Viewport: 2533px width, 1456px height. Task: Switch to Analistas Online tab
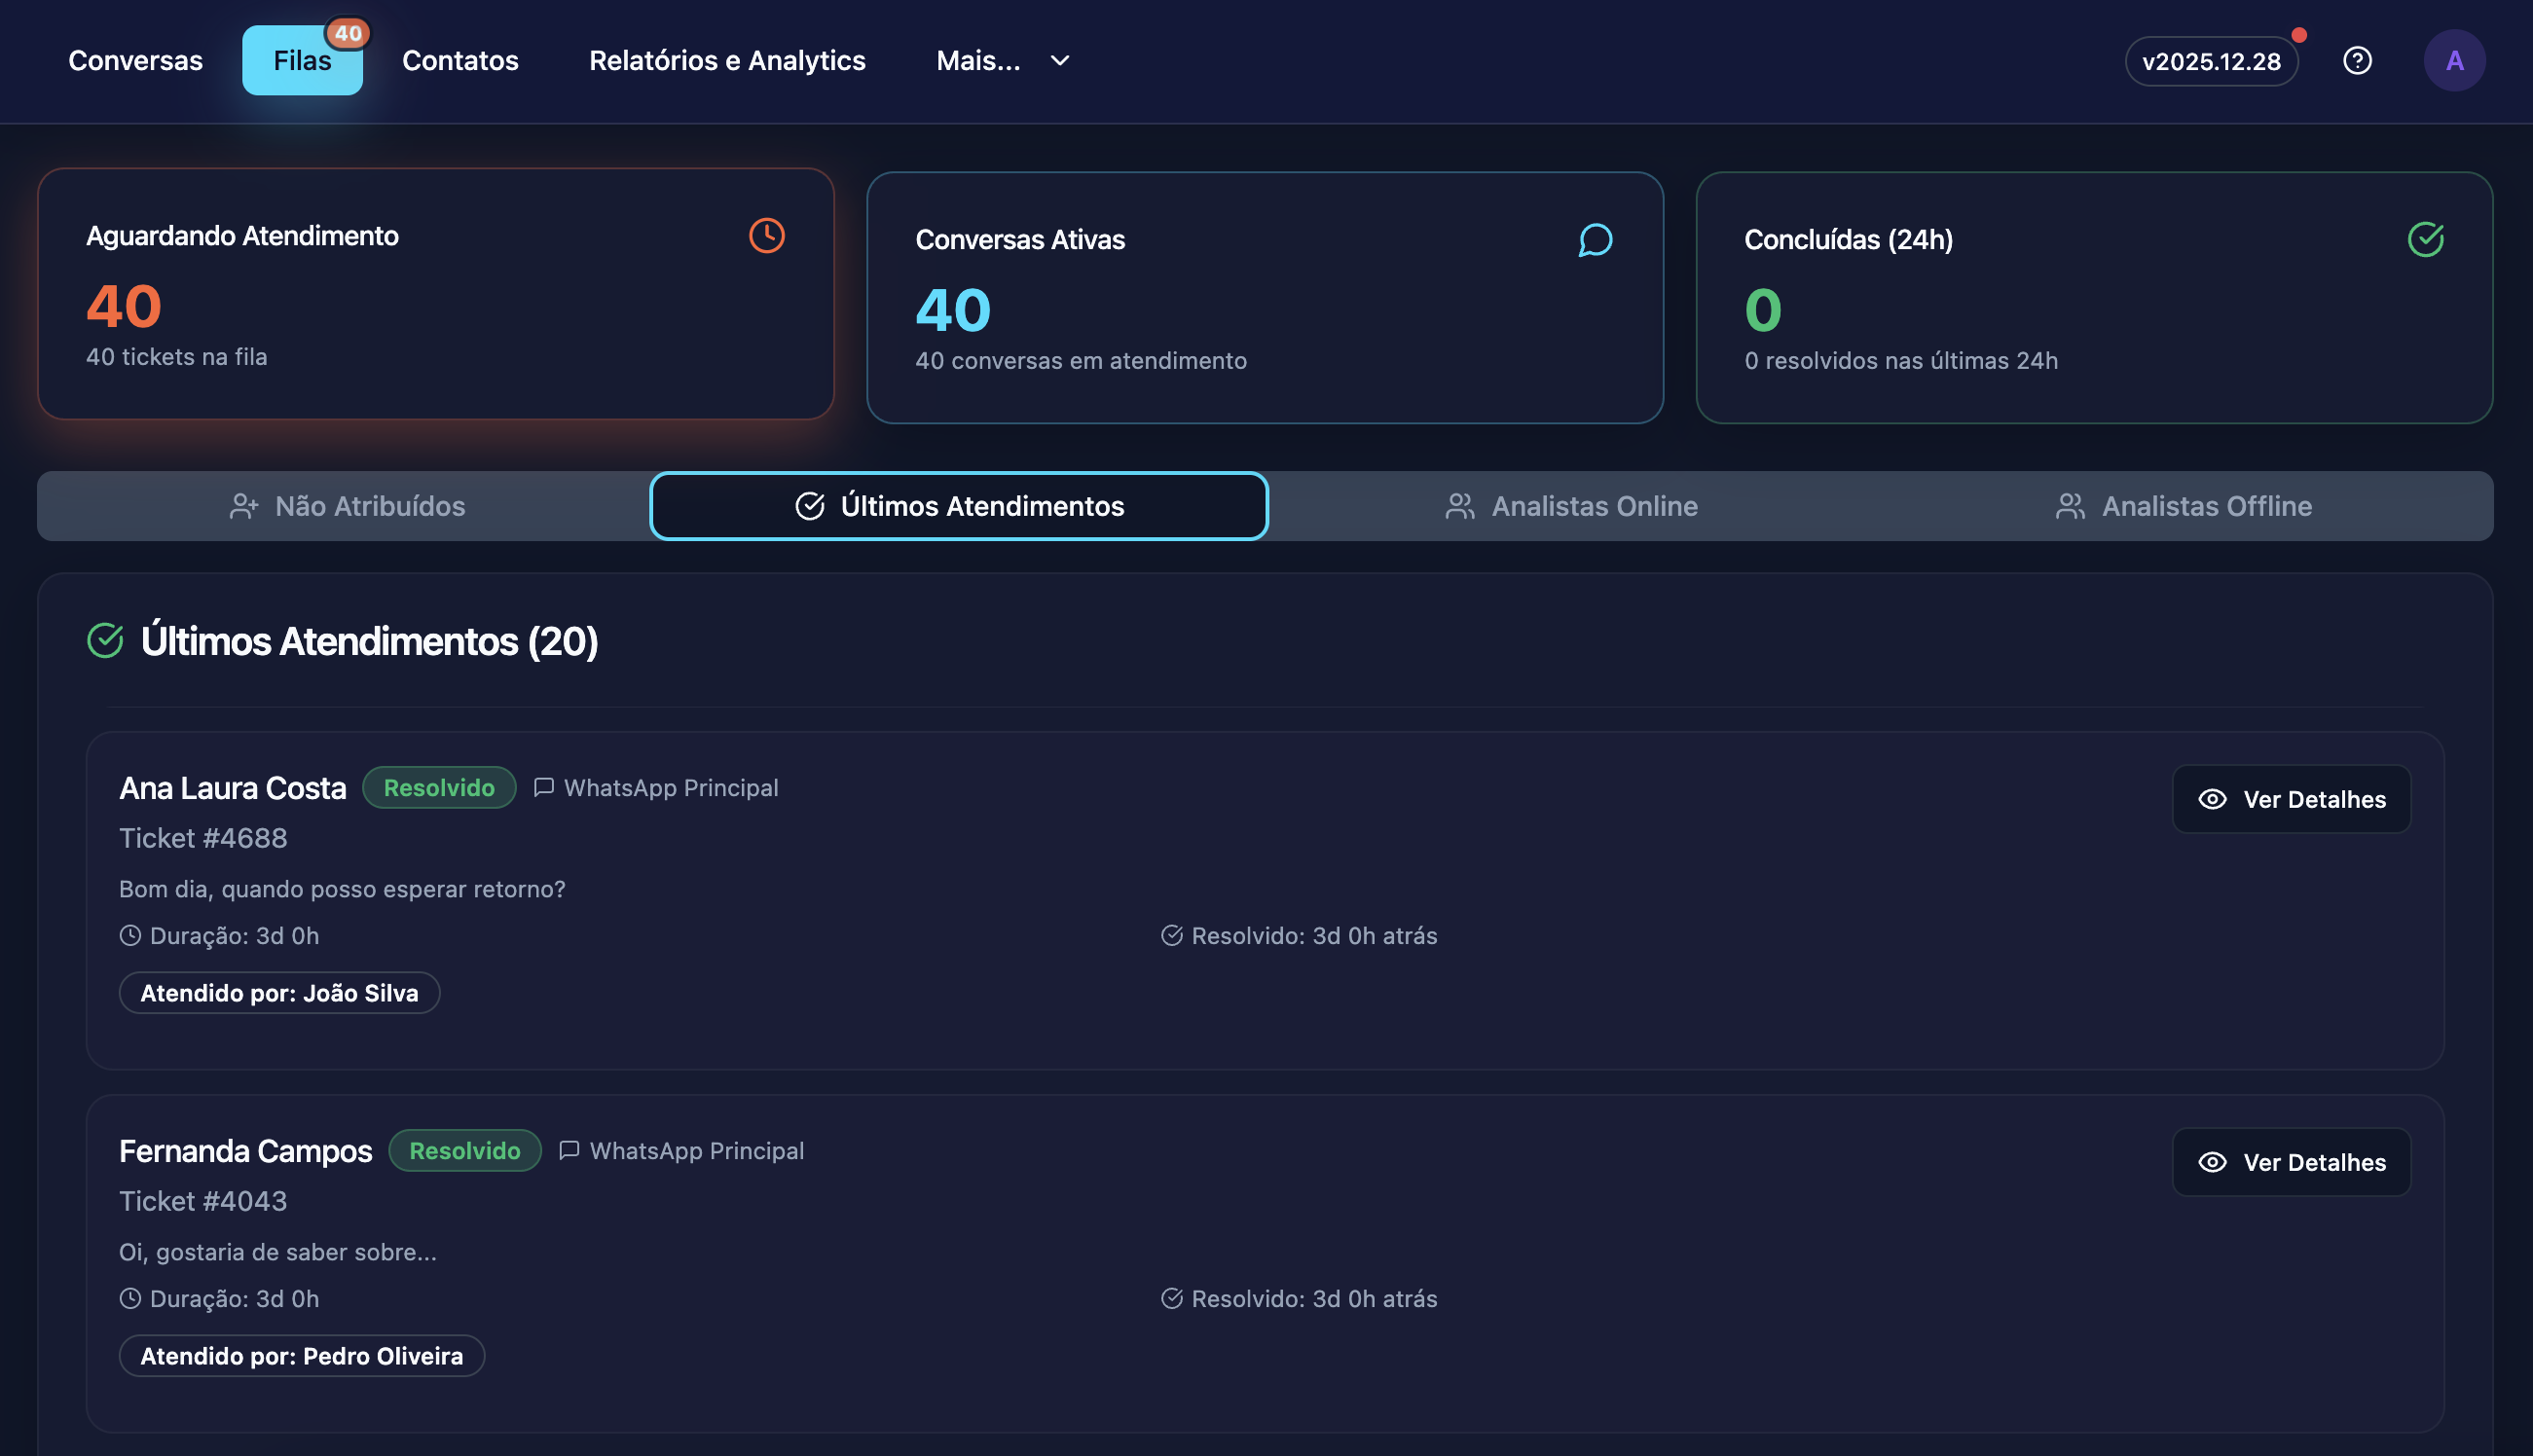1571,506
